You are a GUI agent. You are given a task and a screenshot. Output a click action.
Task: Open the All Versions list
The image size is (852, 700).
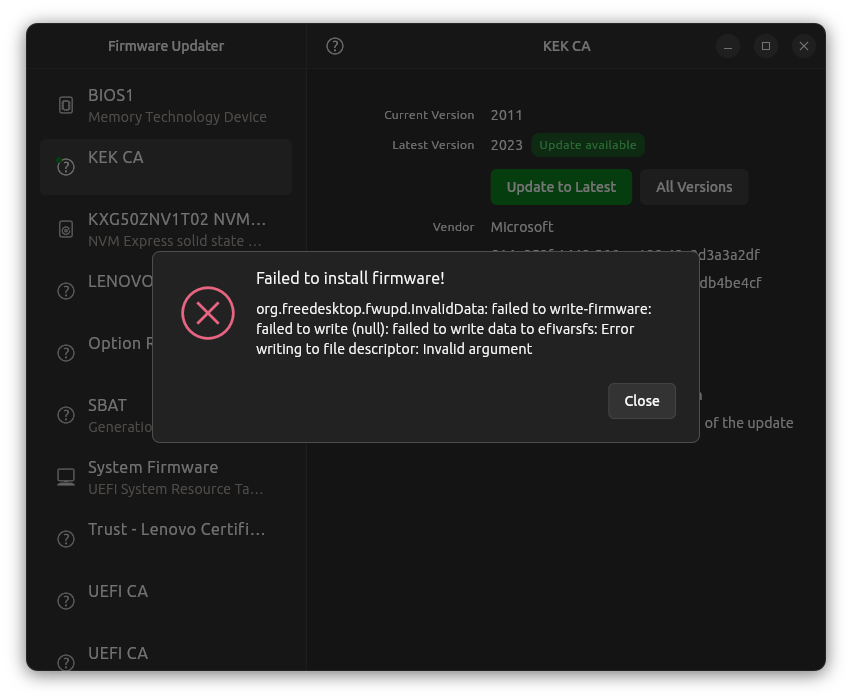694,187
